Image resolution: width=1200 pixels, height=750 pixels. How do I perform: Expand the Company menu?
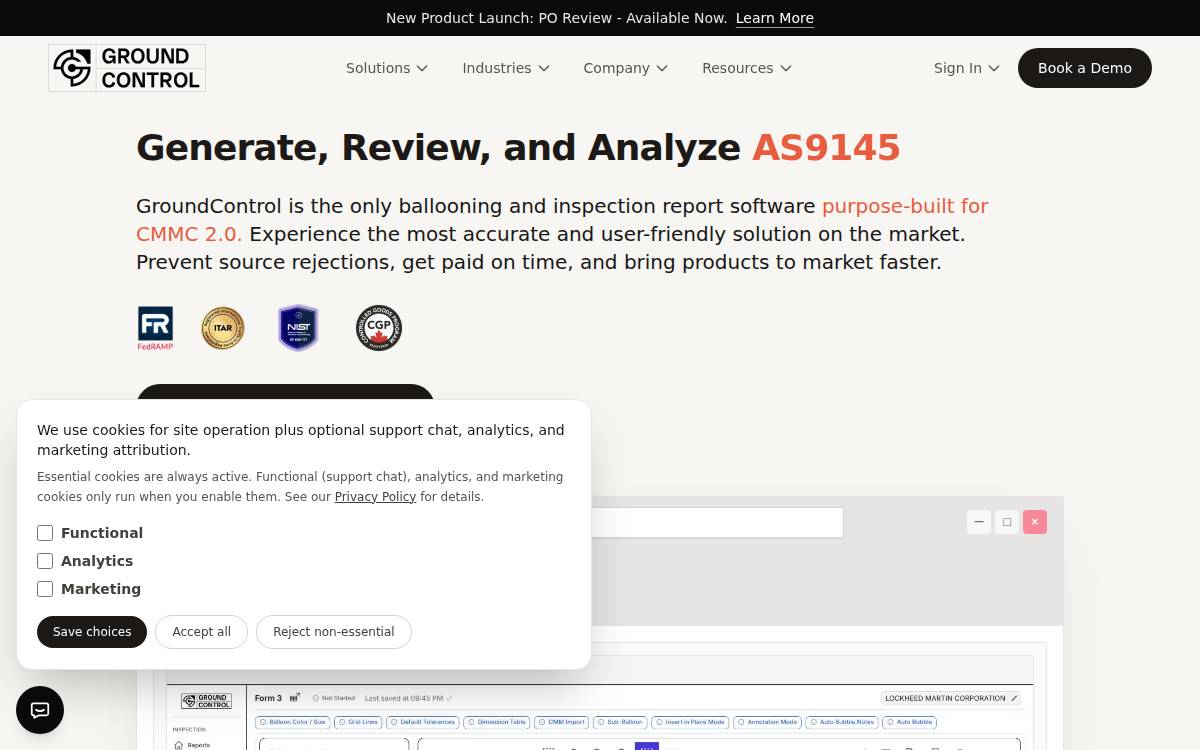pyautogui.click(x=626, y=68)
